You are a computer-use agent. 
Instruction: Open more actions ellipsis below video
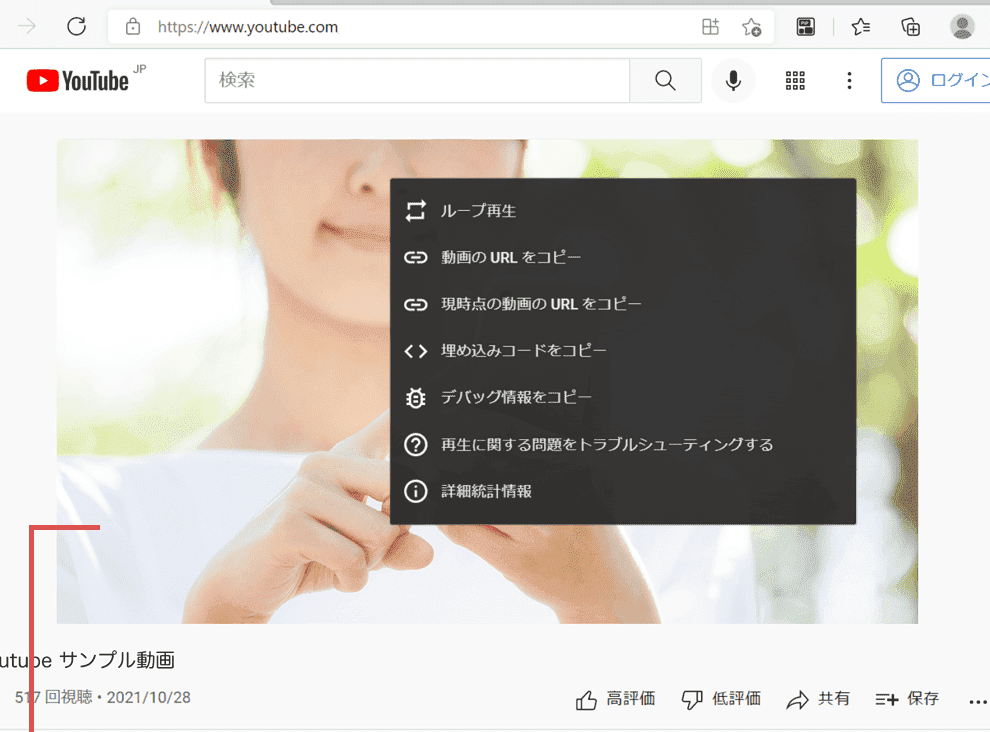click(978, 701)
